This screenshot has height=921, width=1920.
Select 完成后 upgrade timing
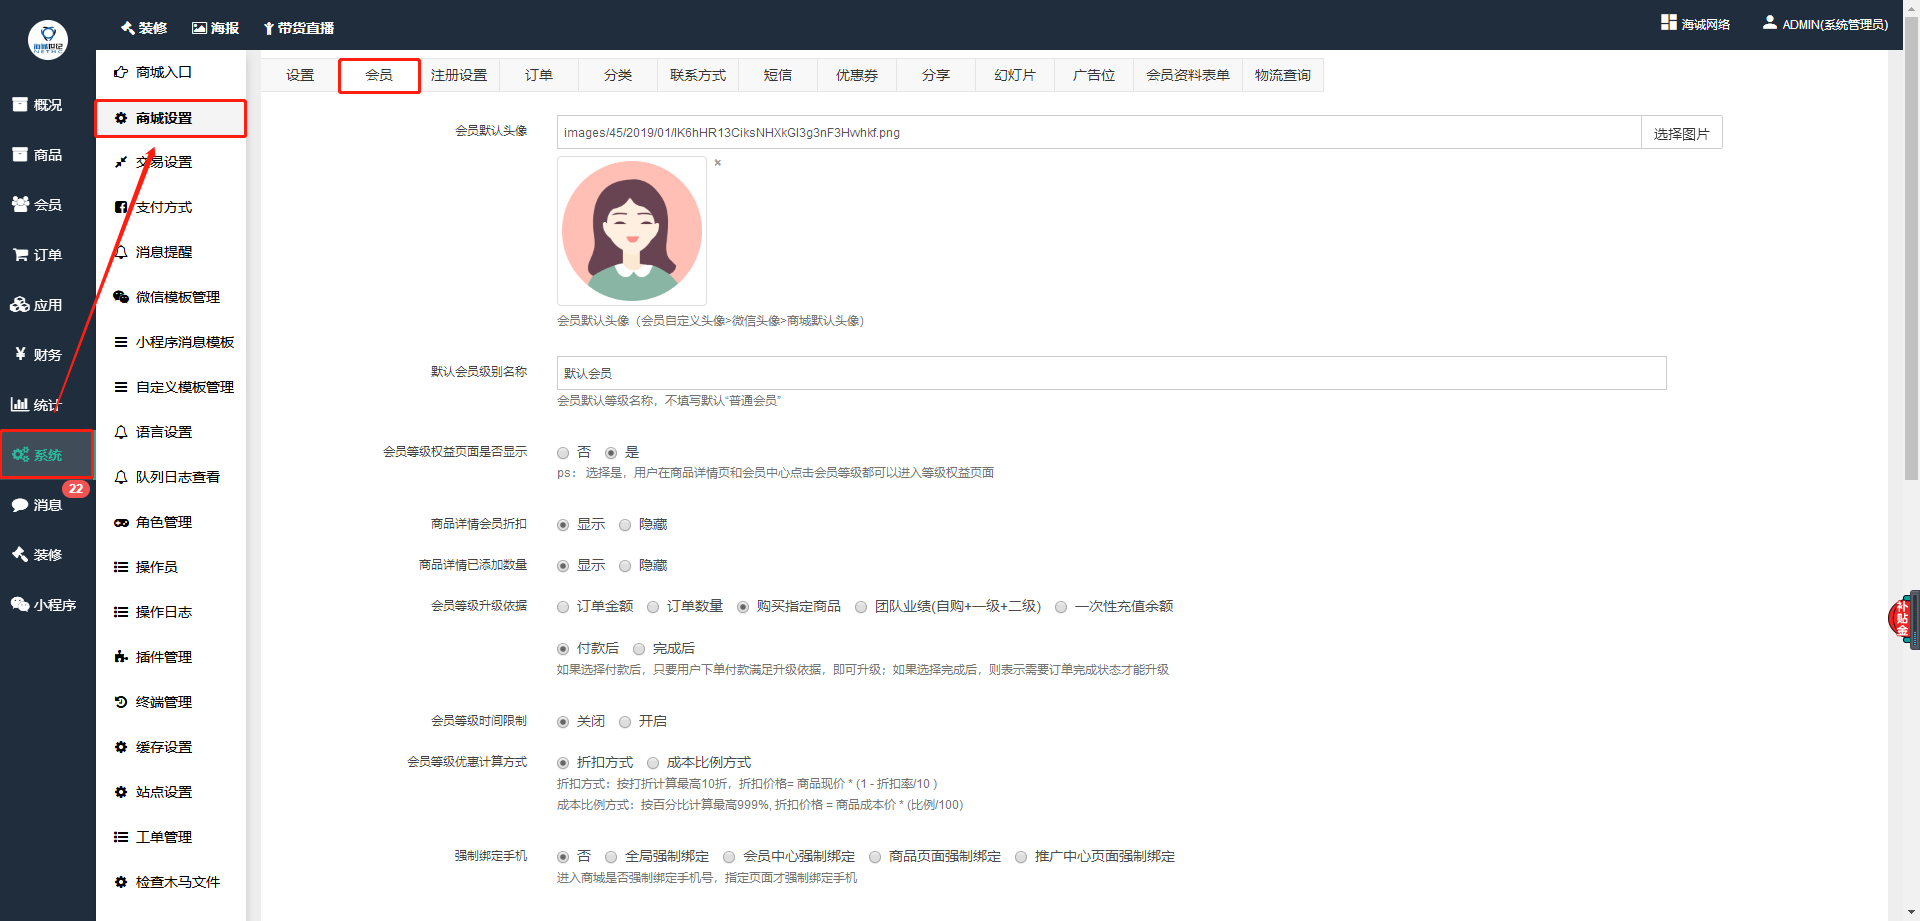639,649
